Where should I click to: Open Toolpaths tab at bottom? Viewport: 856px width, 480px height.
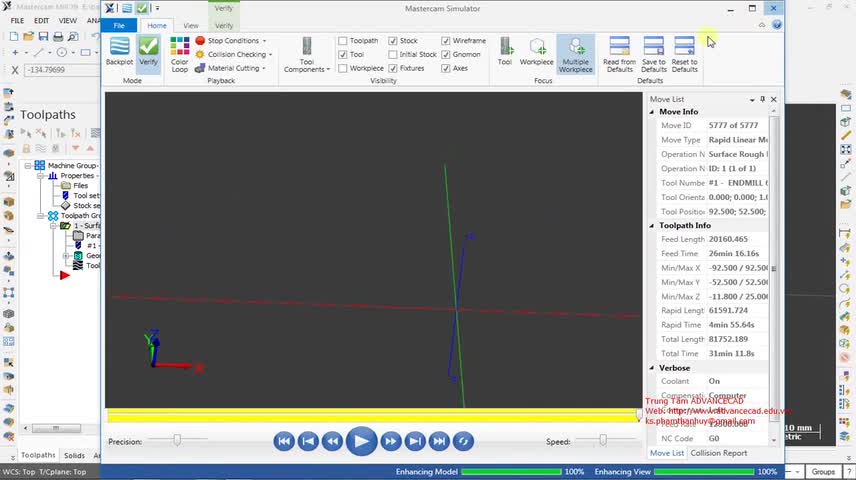click(x=38, y=455)
